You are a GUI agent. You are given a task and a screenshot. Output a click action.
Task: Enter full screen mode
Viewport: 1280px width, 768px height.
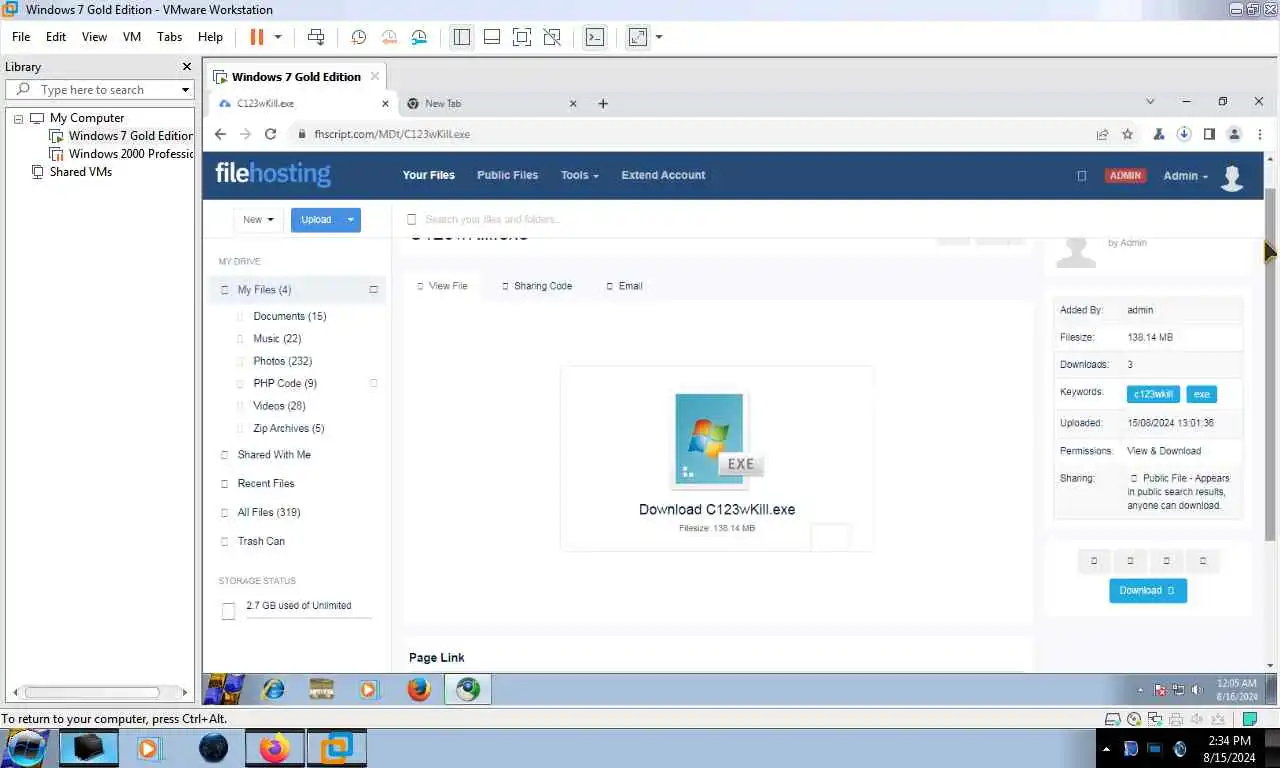(x=521, y=37)
